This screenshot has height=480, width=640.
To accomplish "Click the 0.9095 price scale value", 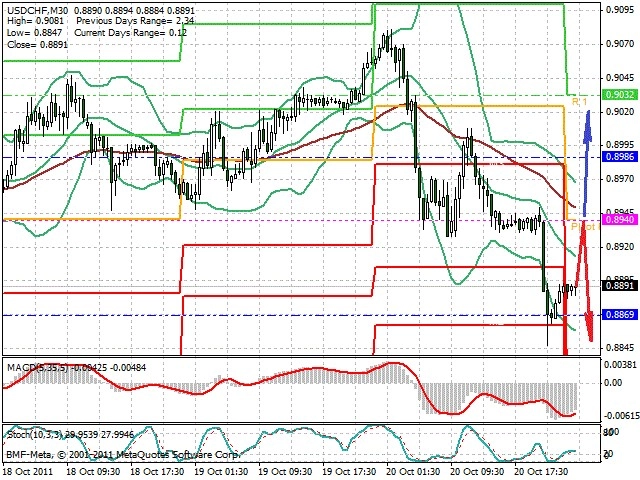I will 620,10.
